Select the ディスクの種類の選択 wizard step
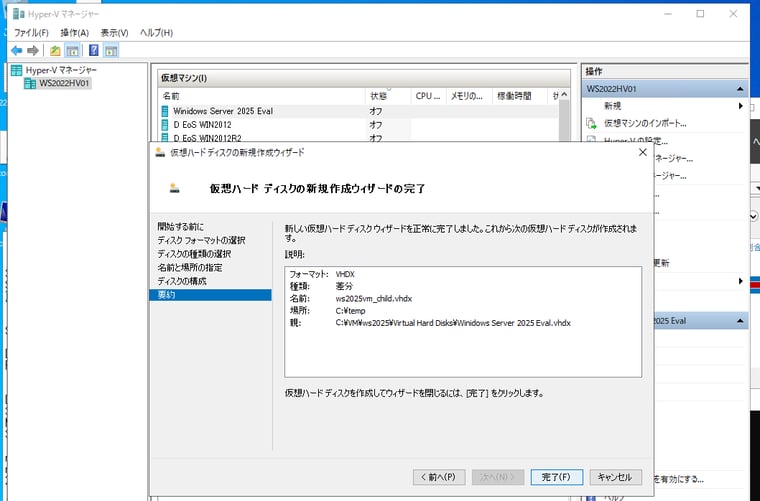The height and width of the screenshot is (501, 760). click(194, 253)
